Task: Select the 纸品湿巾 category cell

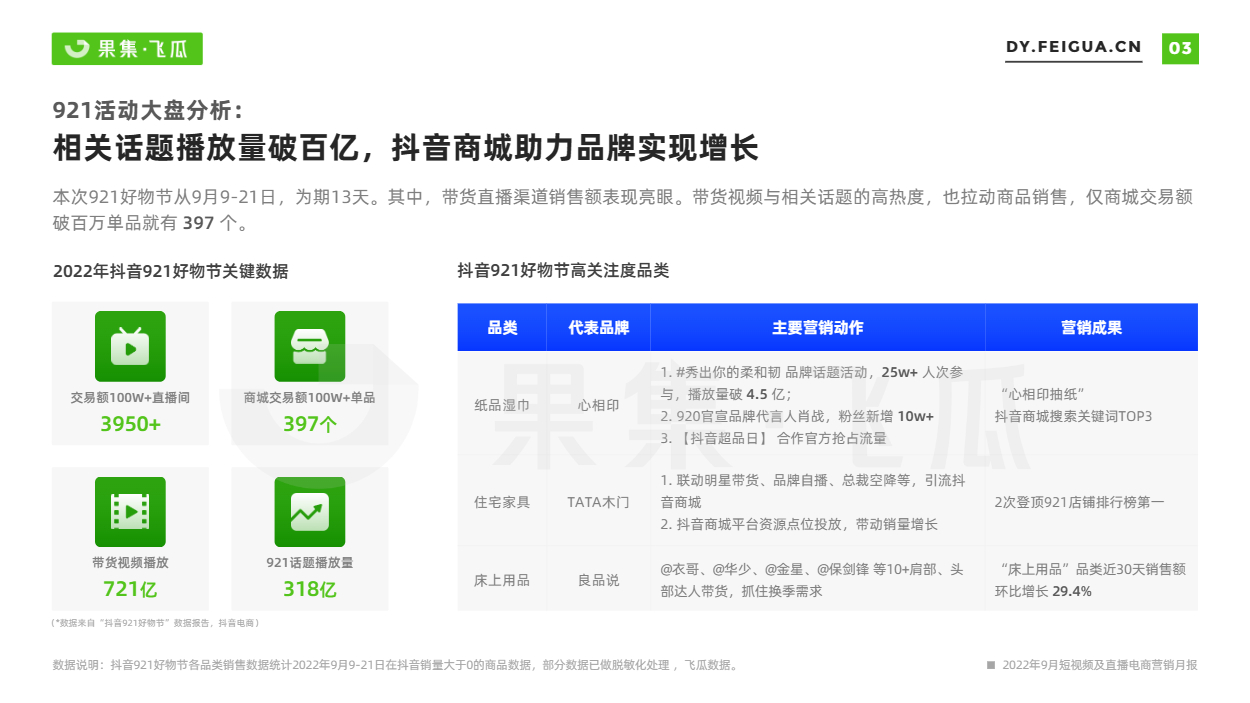Action: 502,406
